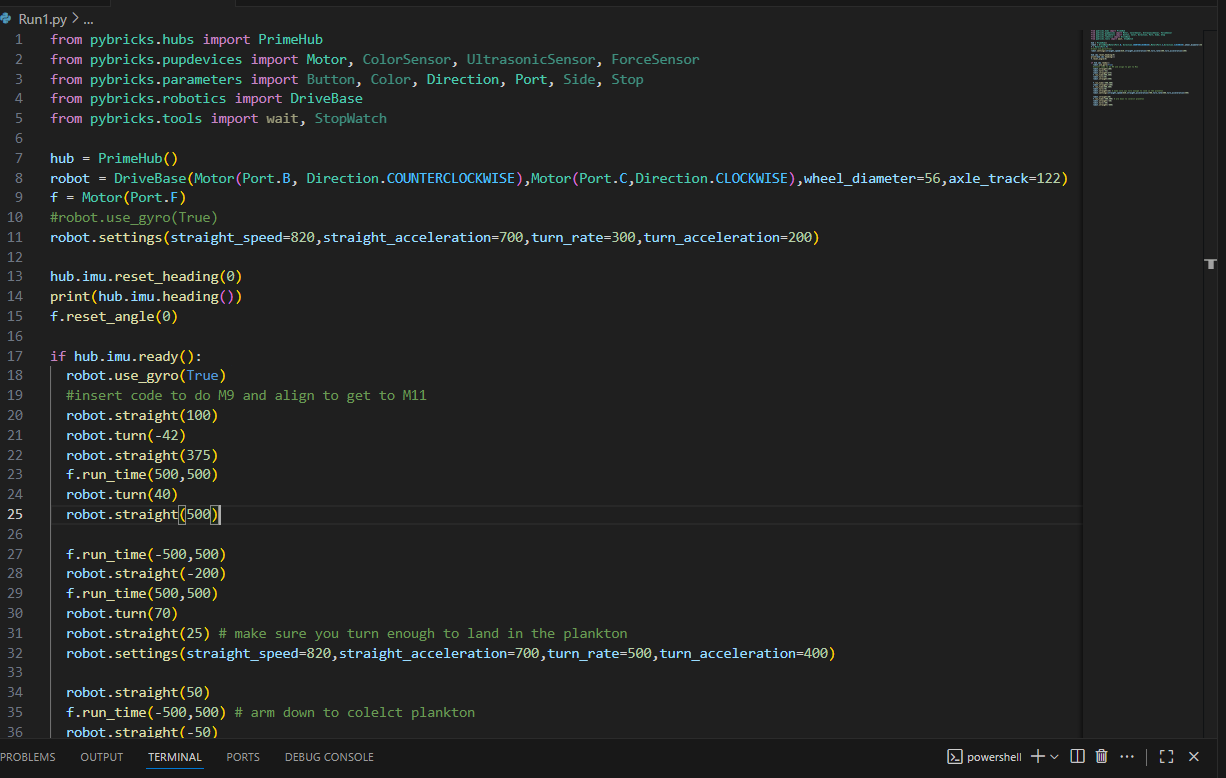The height and width of the screenshot is (778, 1226).
Task: Switch to the PROBLEMS tab
Action: click(x=28, y=757)
